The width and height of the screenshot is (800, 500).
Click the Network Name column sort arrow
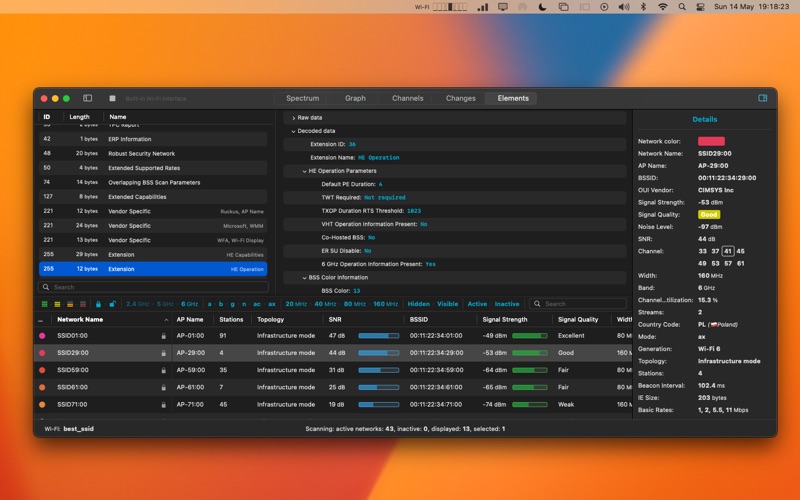coord(166,320)
